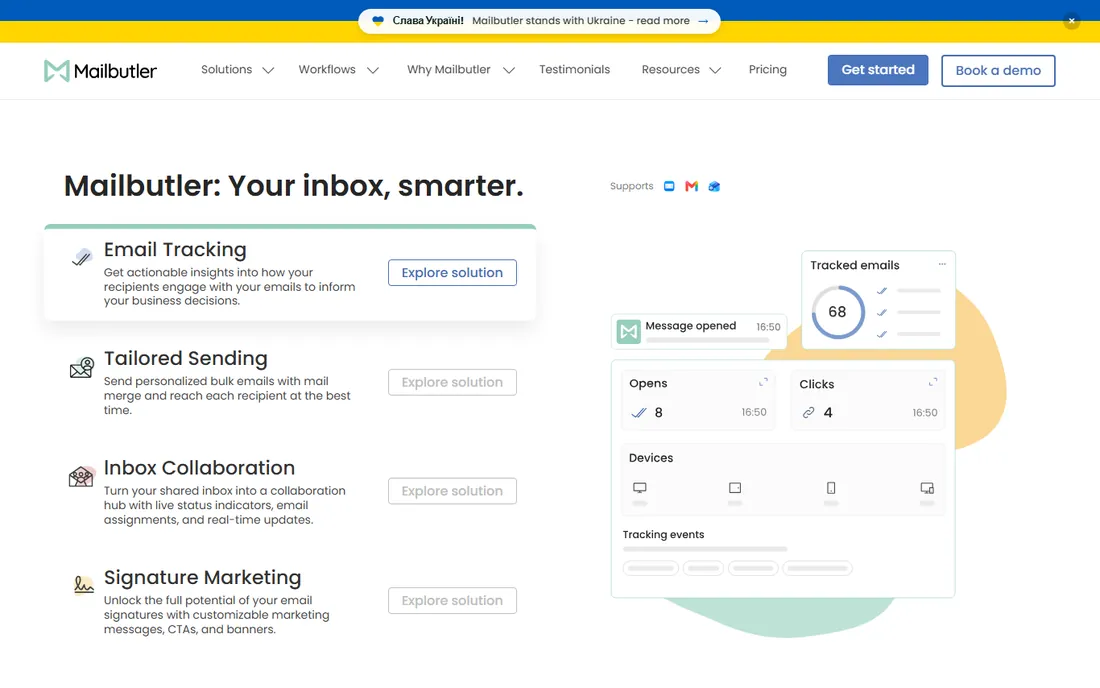Screen dimensions: 1100x688
Task: Click the tablet device icon
Action: click(735, 487)
